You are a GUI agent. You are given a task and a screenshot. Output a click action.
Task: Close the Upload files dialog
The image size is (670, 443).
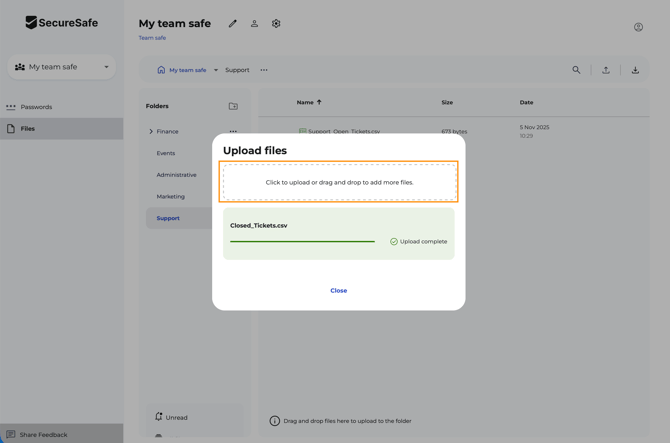coord(338,291)
